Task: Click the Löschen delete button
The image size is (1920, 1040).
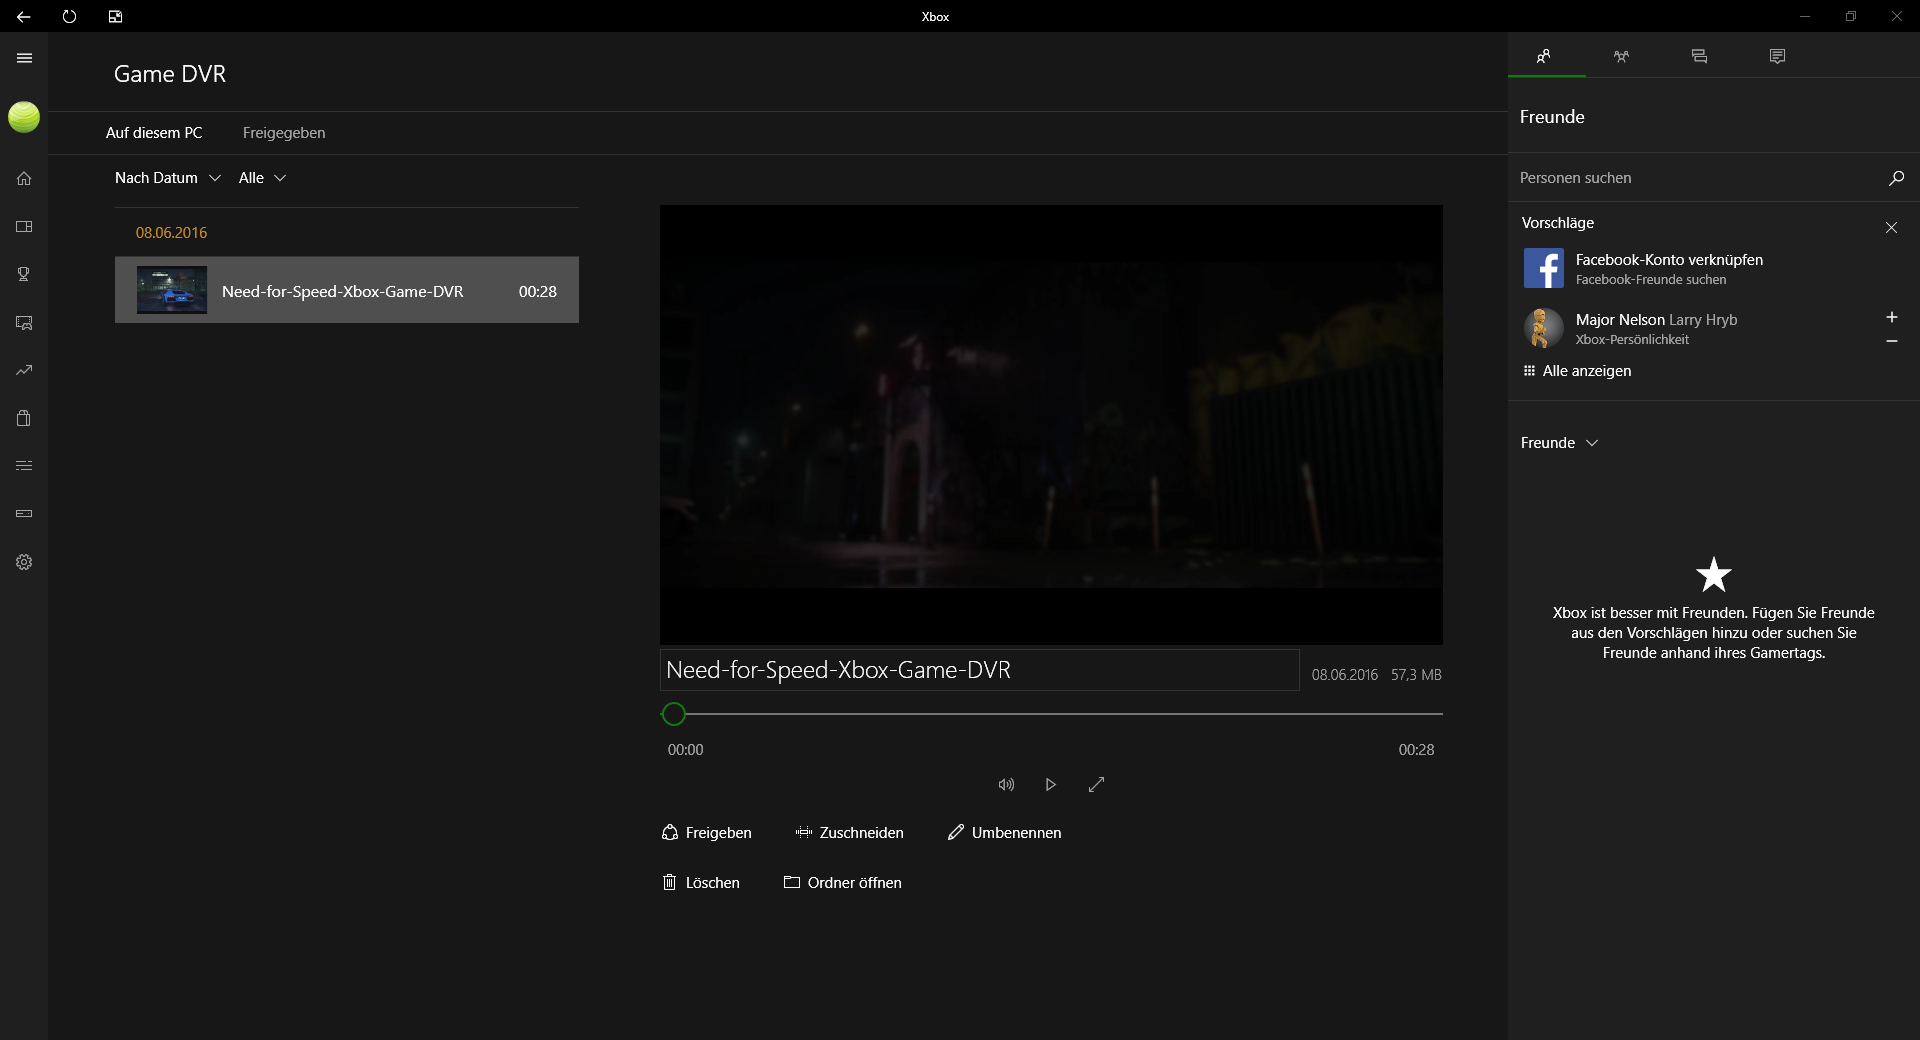Action: tap(701, 883)
